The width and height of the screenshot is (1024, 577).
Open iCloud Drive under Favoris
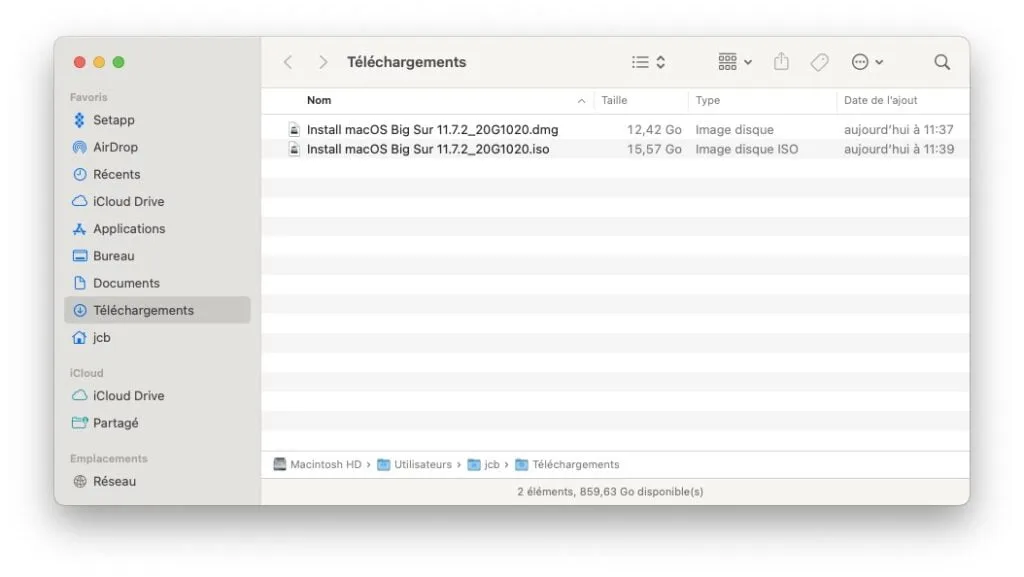tap(118, 202)
